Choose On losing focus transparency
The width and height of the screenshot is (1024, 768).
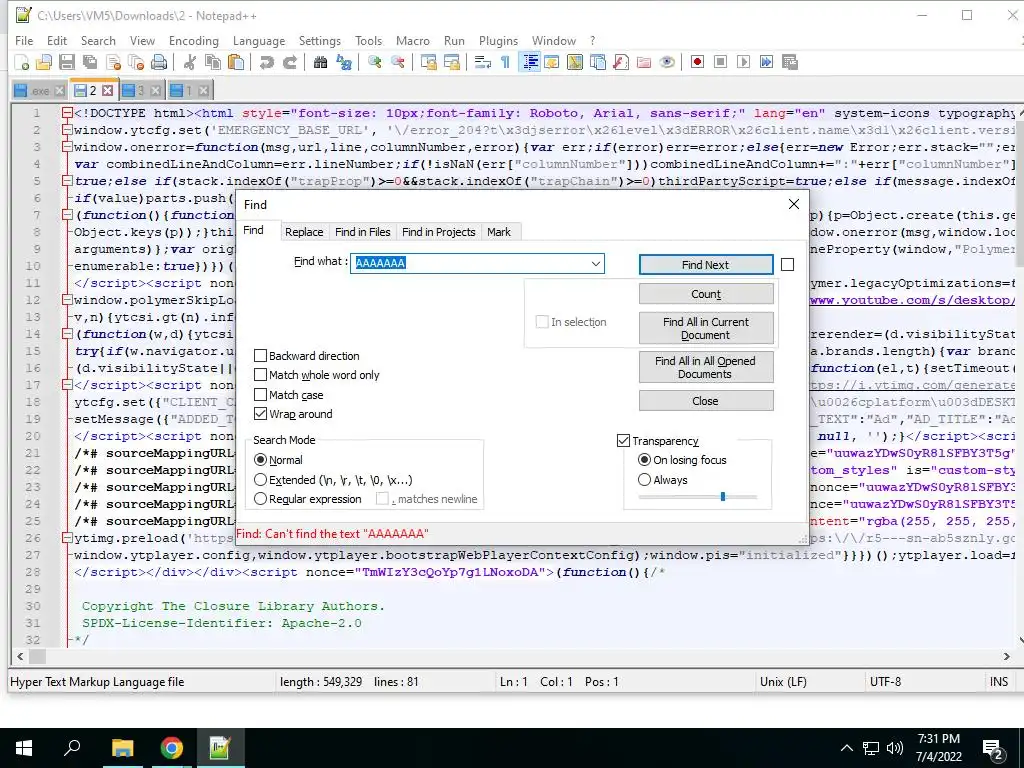(645, 460)
